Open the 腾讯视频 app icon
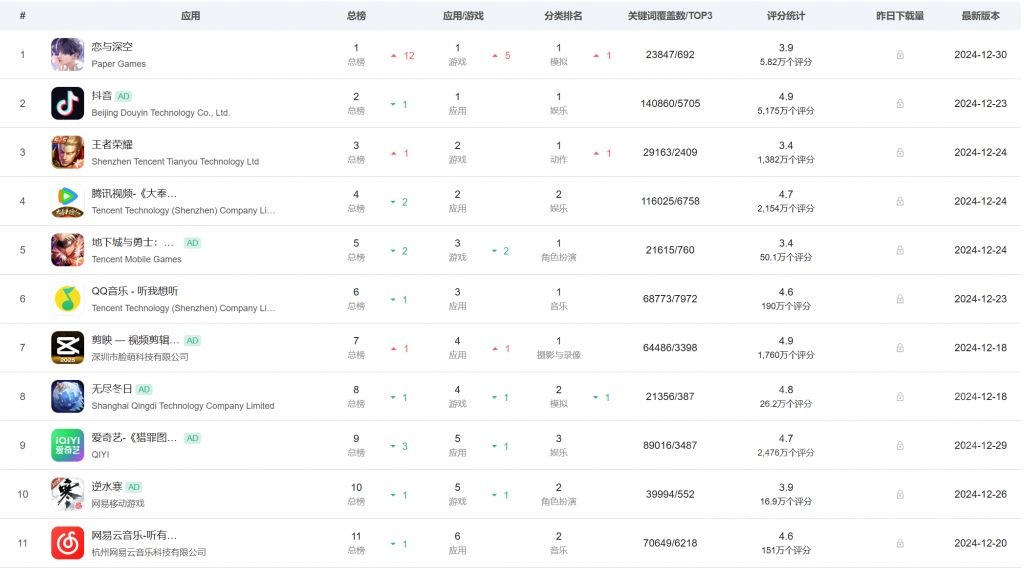Screen dimensions: 1024x571 (67, 201)
